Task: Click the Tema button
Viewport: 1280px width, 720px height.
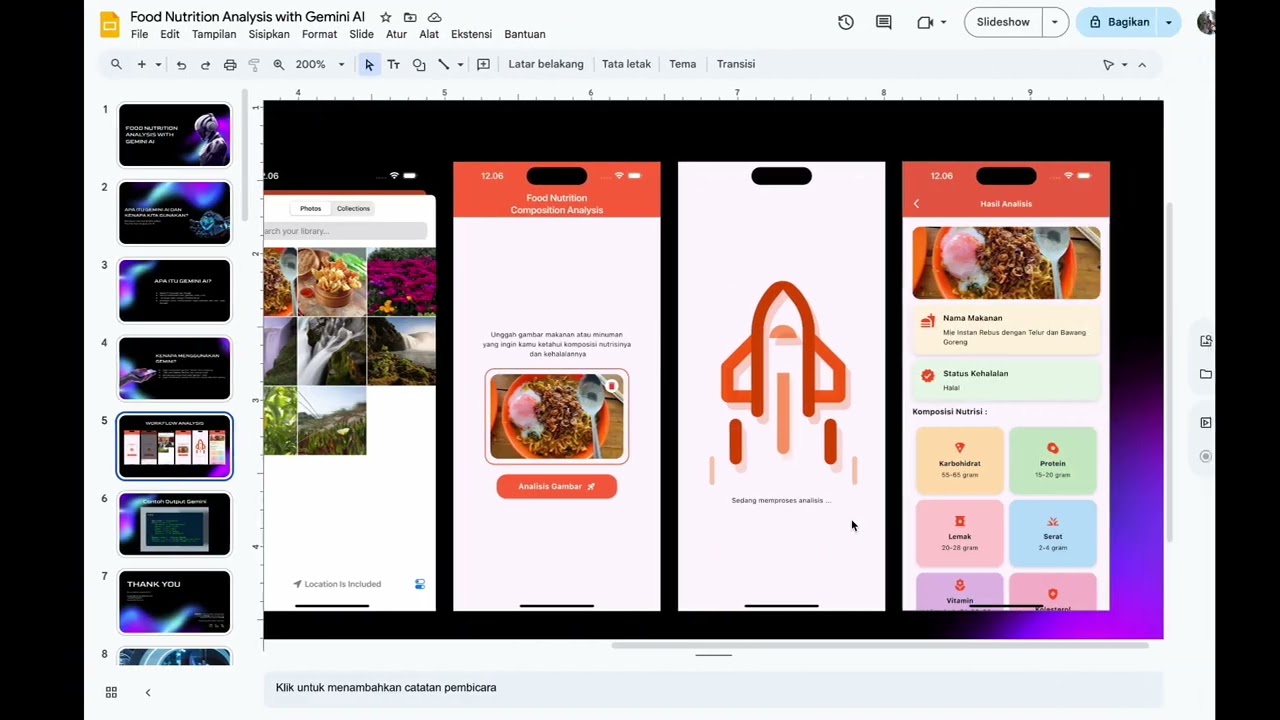Action: (x=683, y=64)
